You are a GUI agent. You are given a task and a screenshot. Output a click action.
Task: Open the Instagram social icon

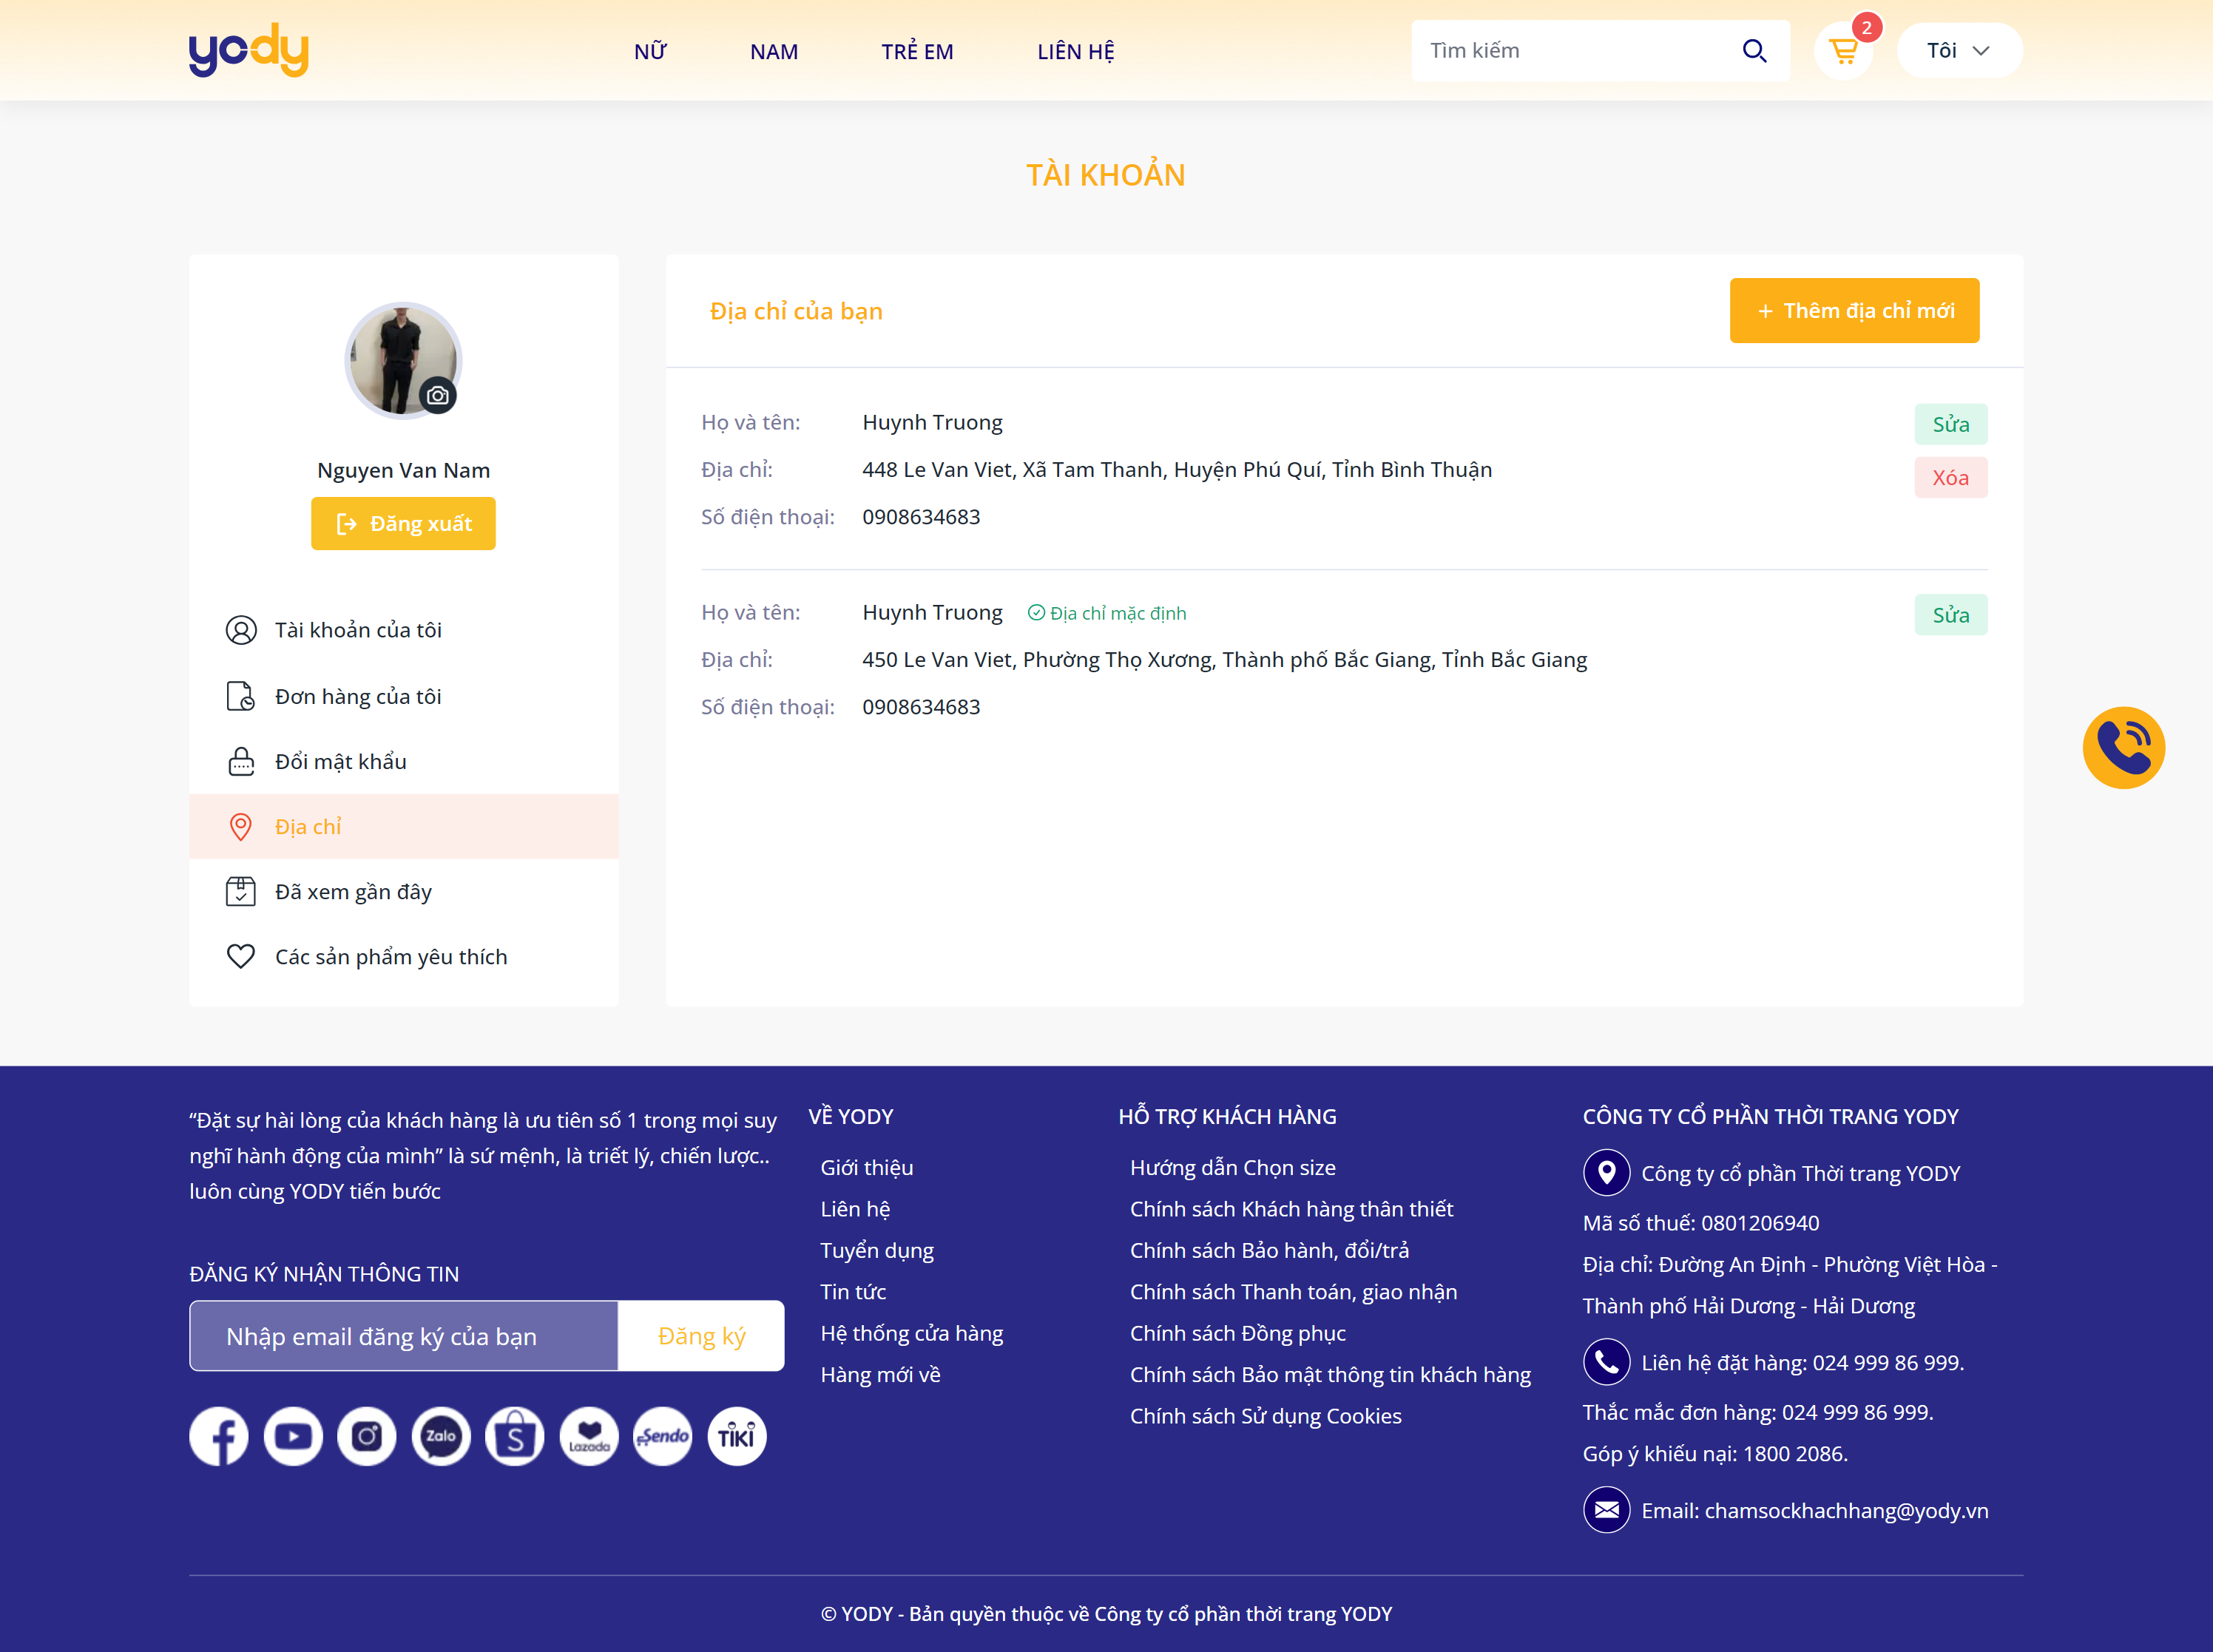(367, 1437)
